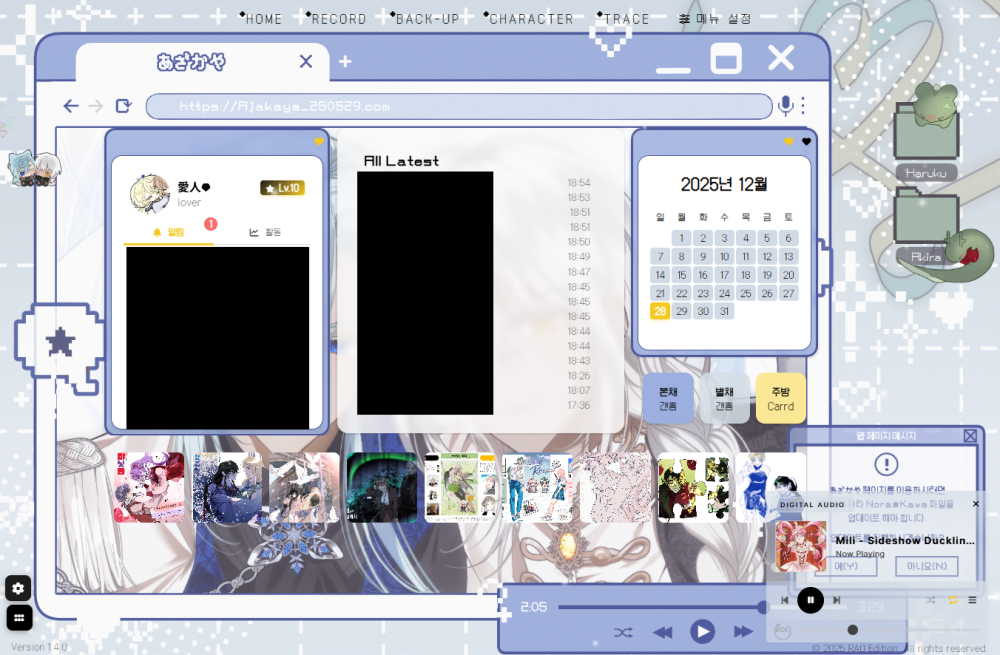This screenshot has height=655, width=1000.
Task: Click the pixel star speech bubble
Action: coord(61,343)
